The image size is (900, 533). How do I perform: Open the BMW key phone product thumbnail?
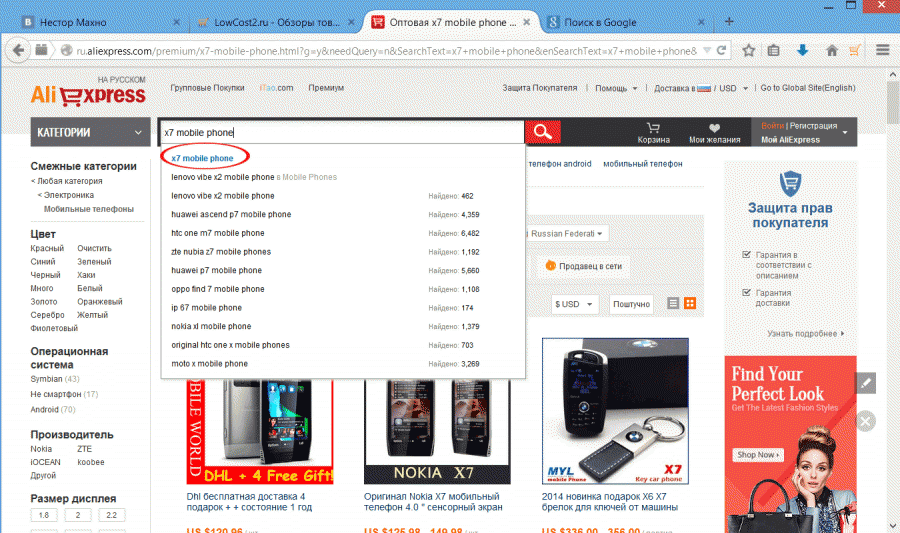click(615, 411)
